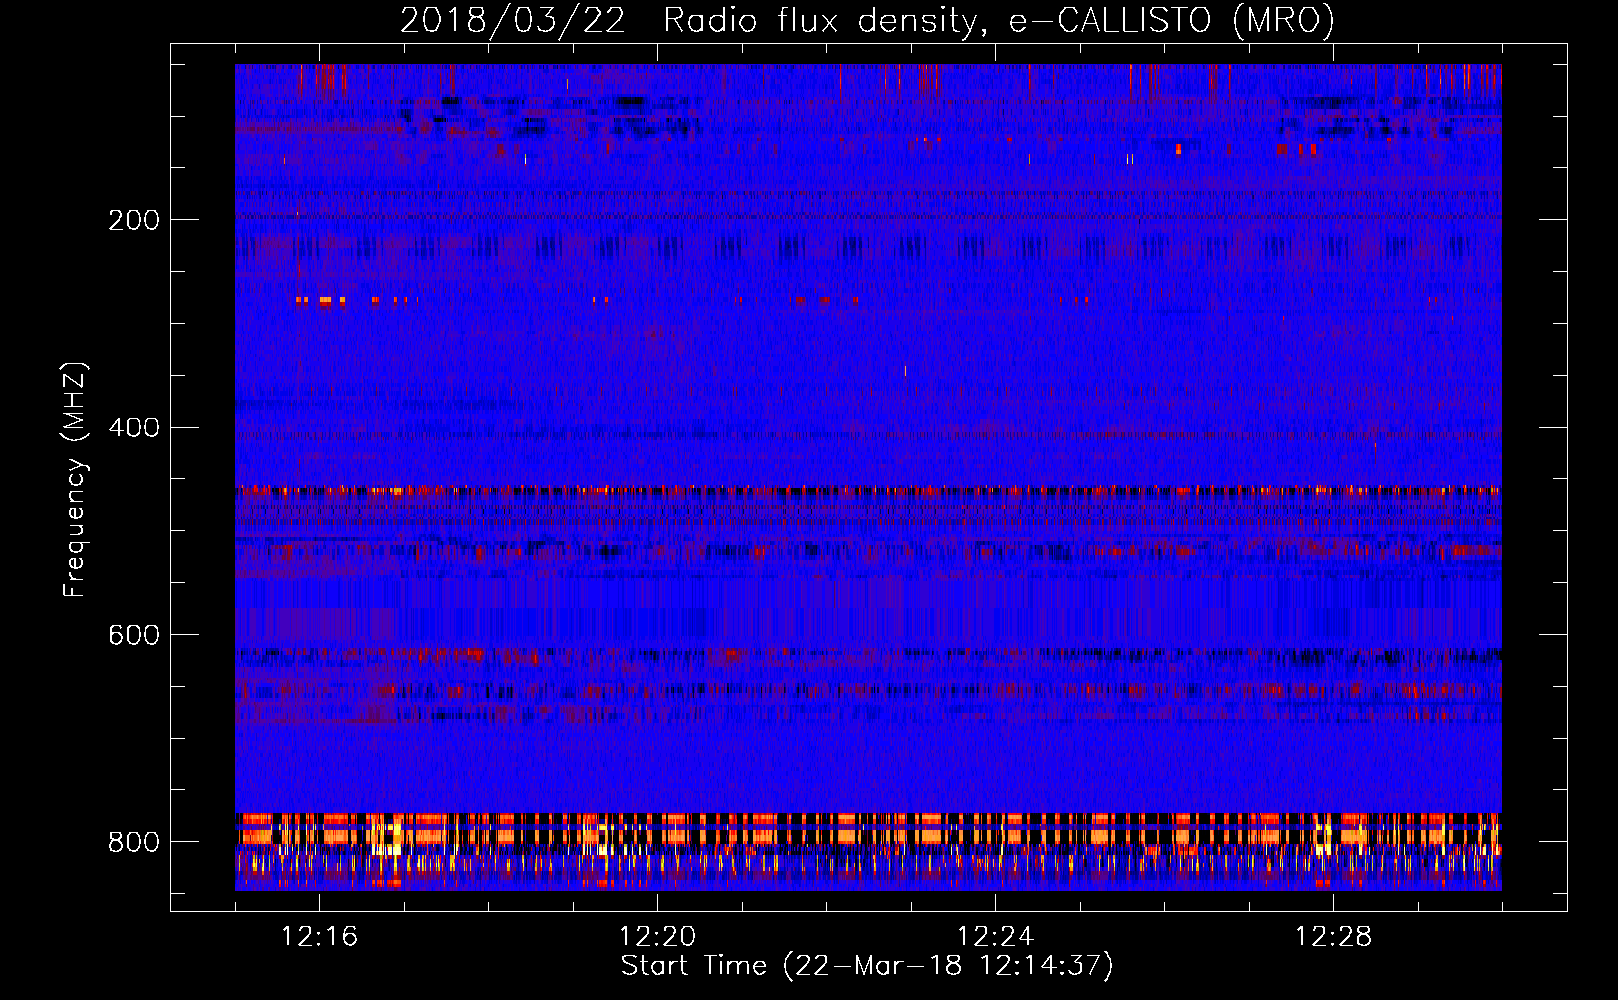1618x1000 pixels.
Task: Select the 200 frequency tick label
Action: click(134, 220)
